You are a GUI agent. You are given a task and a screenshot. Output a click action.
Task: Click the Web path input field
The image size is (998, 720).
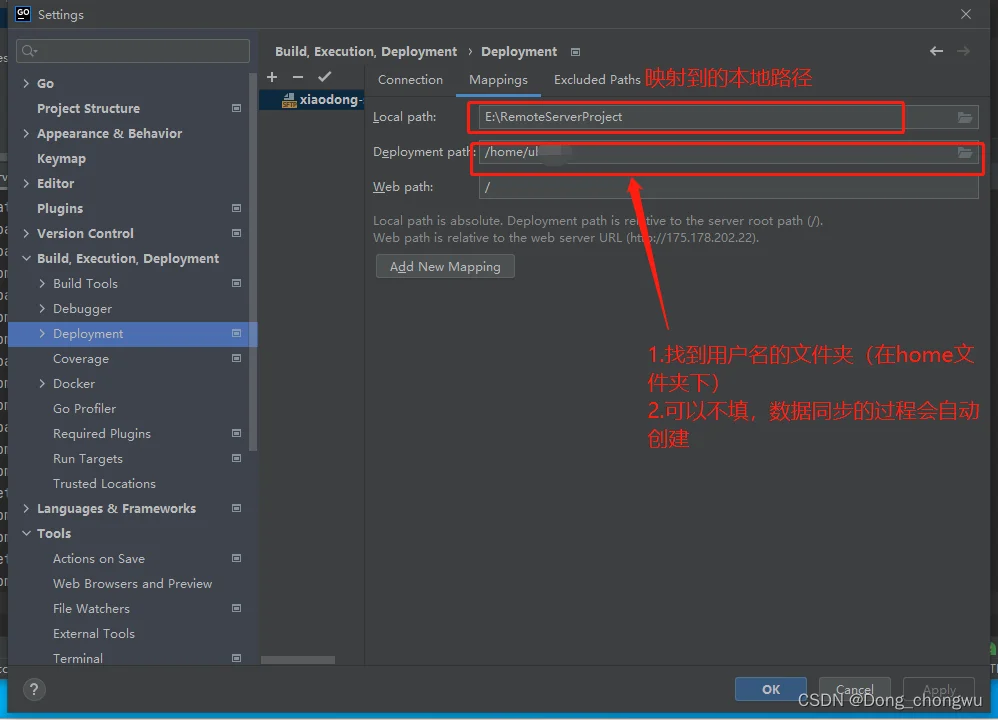click(727, 187)
